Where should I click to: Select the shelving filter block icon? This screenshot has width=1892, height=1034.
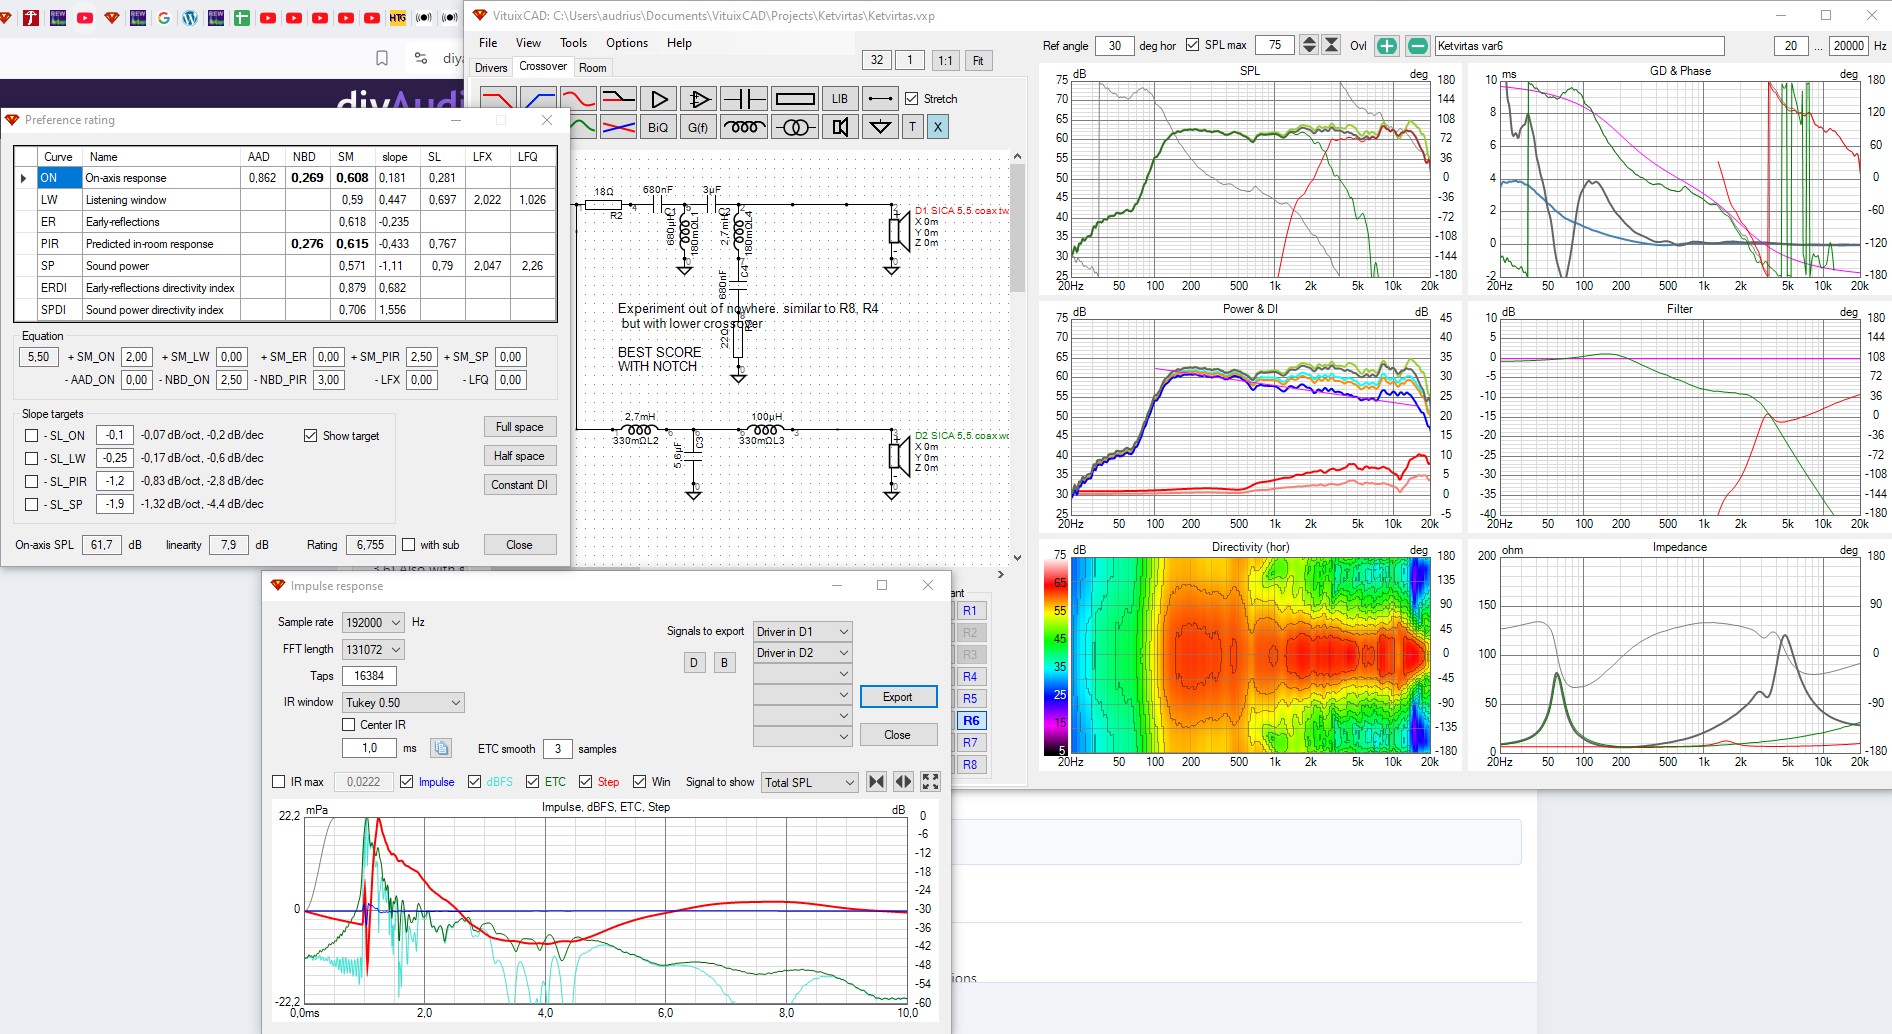pos(618,99)
